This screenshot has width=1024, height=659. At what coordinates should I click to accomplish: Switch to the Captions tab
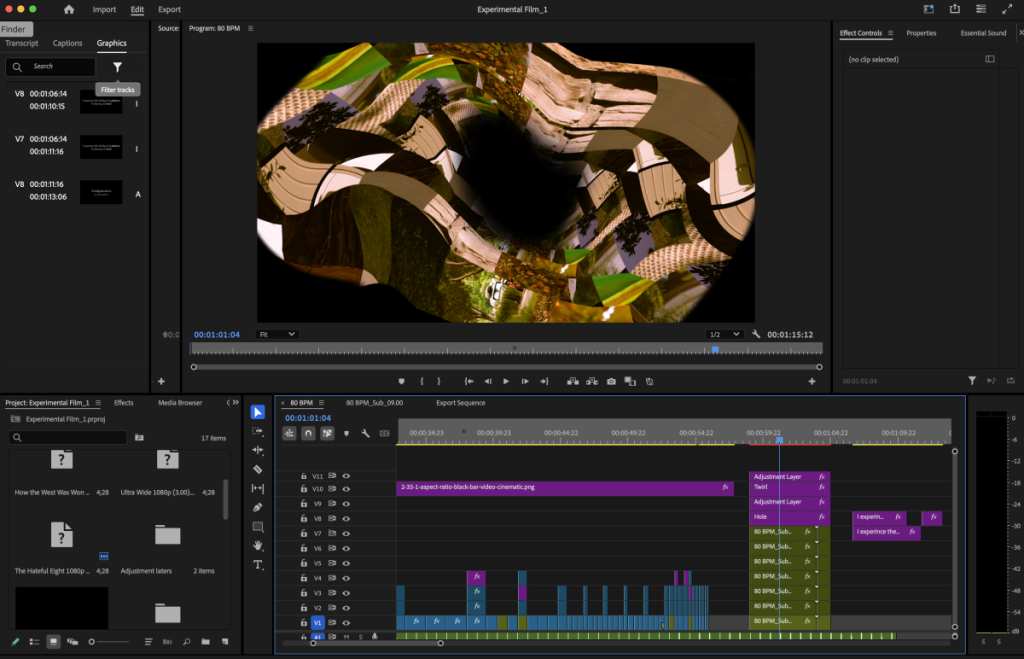[x=68, y=44]
